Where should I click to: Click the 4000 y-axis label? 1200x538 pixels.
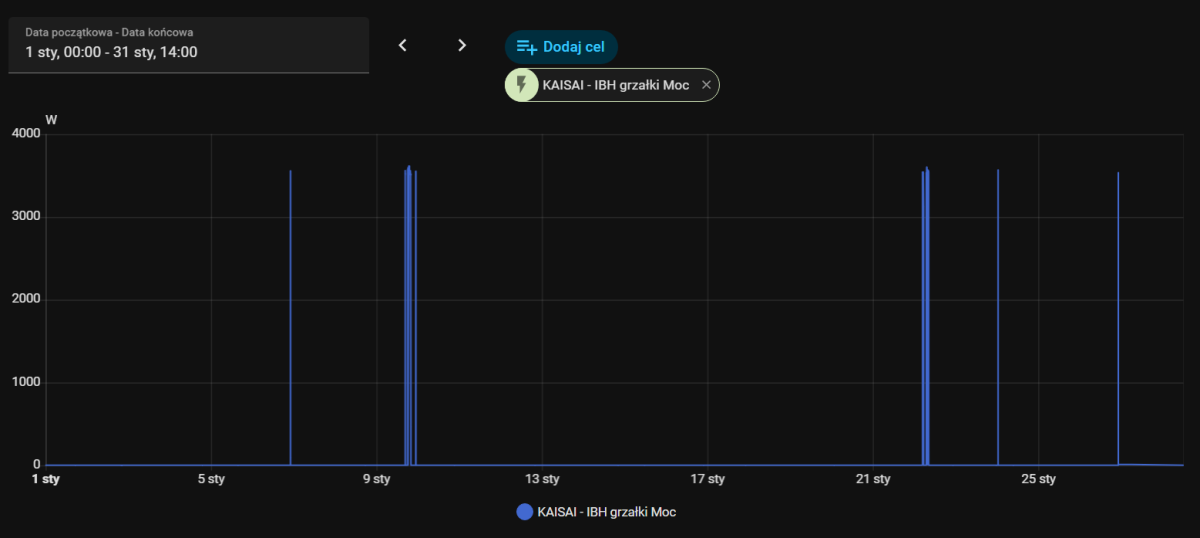coord(25,134)
